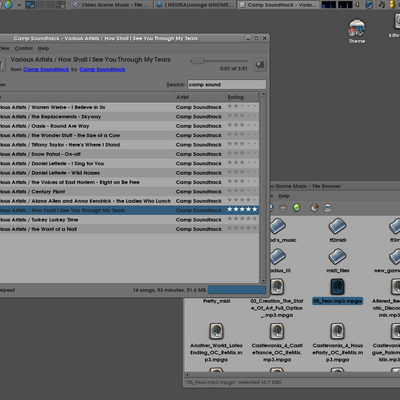The width and height of the screenshot is (400, 400).
Task: Select song 'the Wonder Stuff - the Size of a Cow'
Action: pos(129,135)
